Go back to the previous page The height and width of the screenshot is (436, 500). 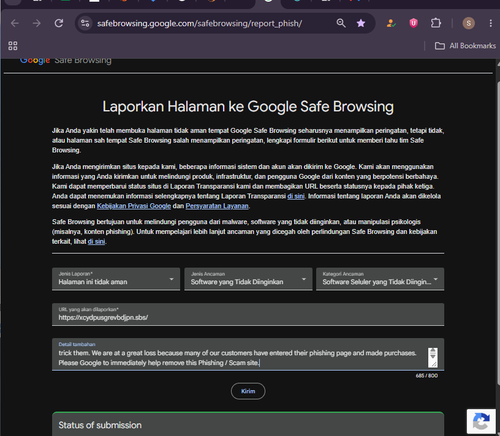[15, 23]
